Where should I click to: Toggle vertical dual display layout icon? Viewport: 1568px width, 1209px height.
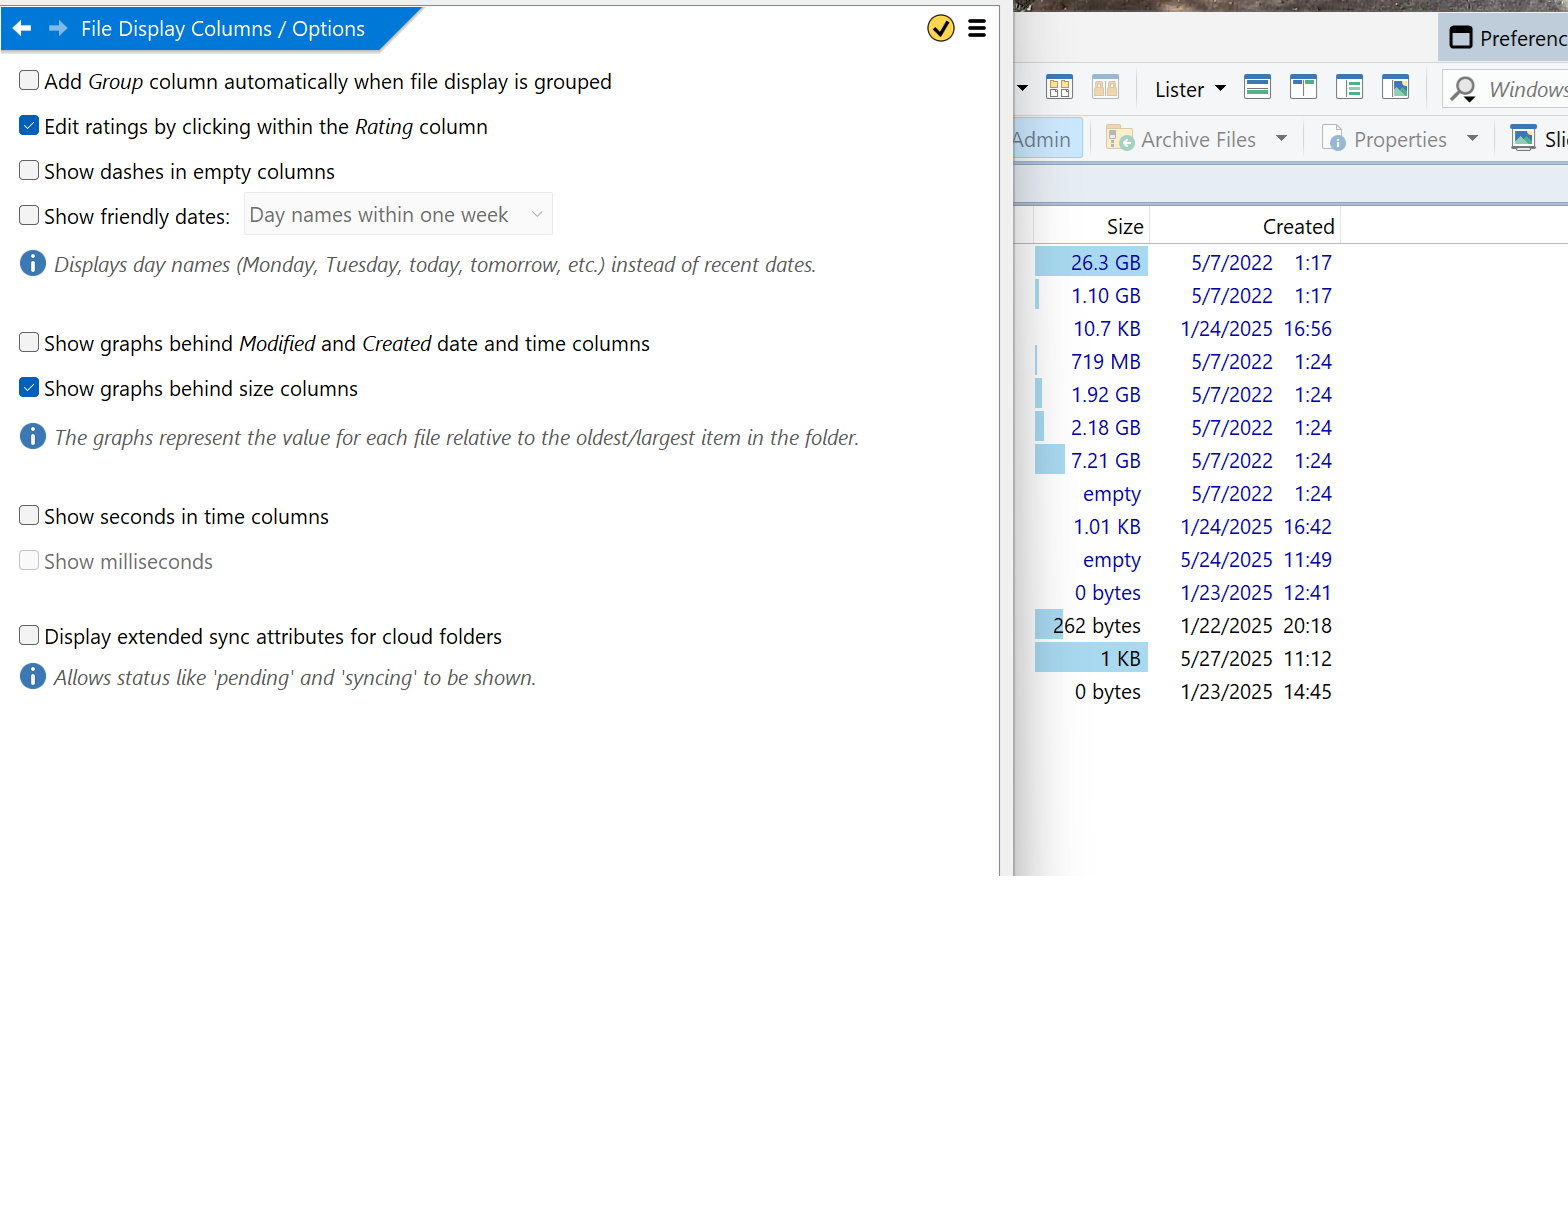click(x=1303, y=88)
